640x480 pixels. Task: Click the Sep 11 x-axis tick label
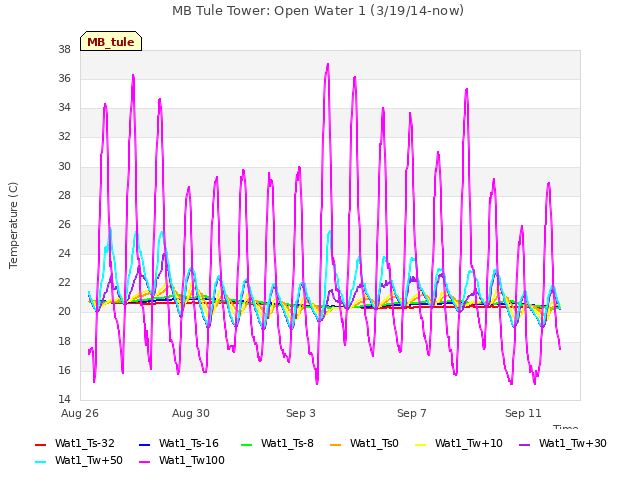click(523, 413)
